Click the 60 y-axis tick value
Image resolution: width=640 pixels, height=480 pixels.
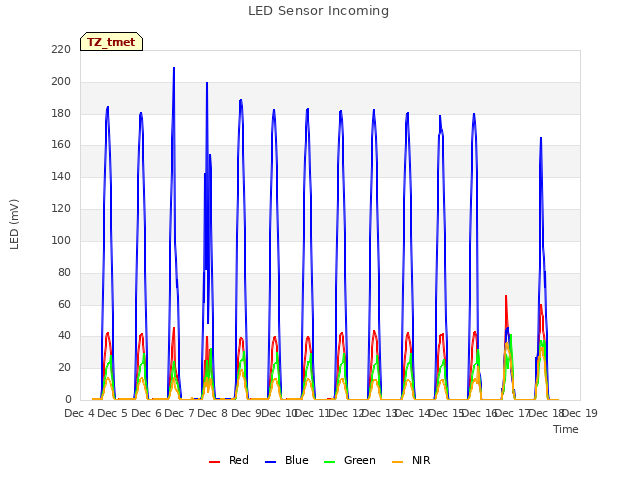(x=64, y=304)
